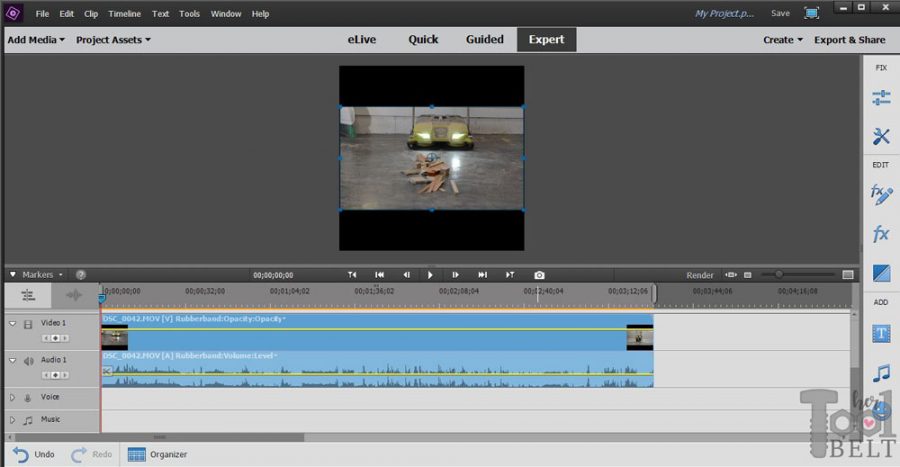
Task: Collapse the Video 1 track
Action: point(13,324)
